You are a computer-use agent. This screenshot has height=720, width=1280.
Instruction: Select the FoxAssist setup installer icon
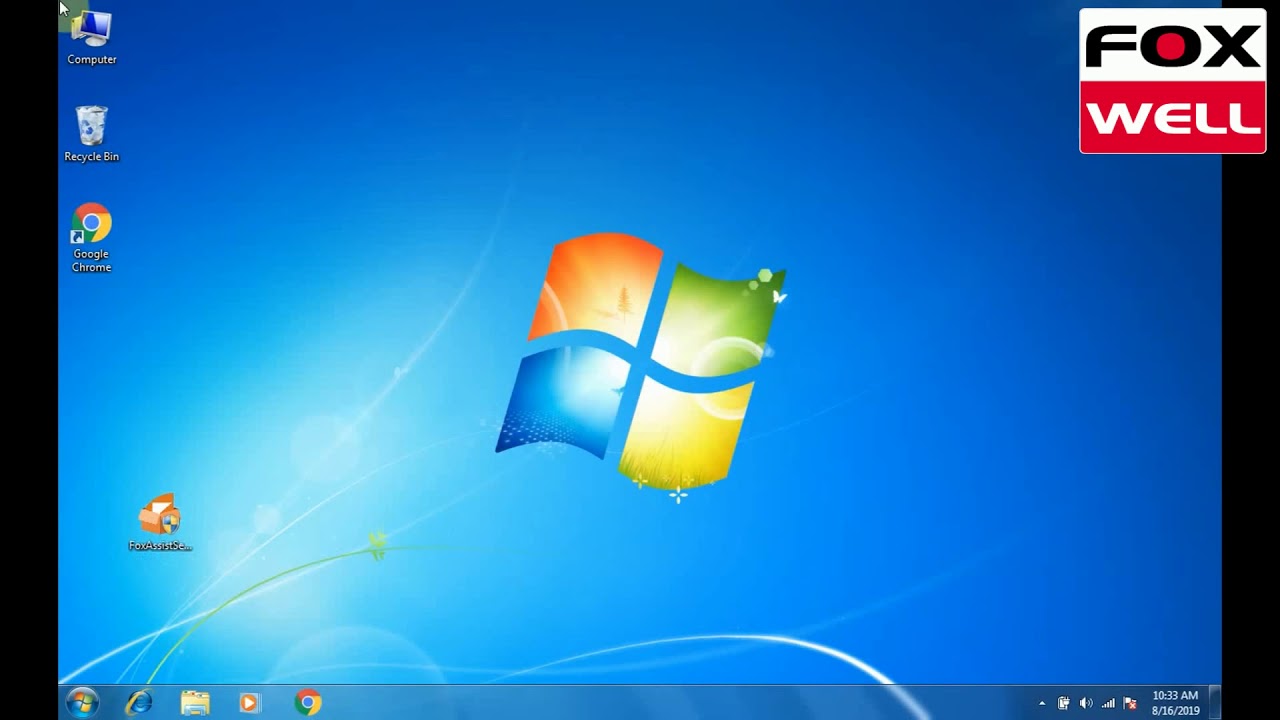click(160, 522)
